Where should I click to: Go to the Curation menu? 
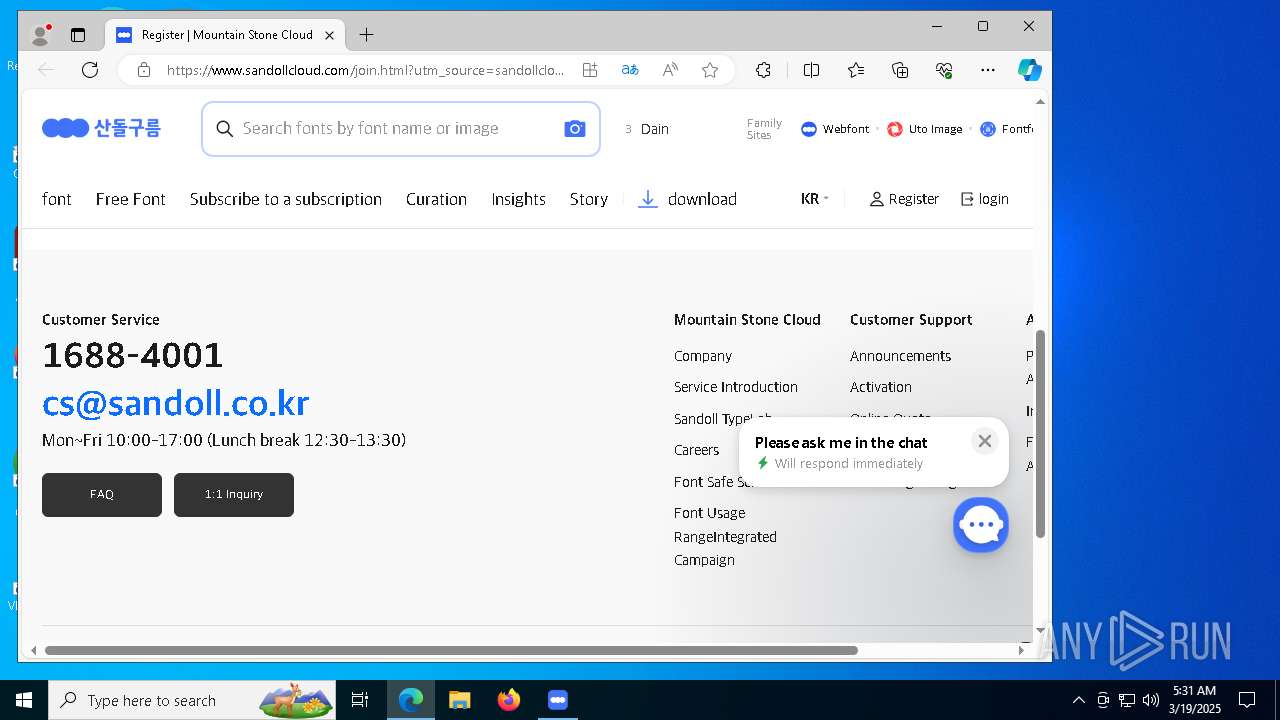click(x=436, y=199)
